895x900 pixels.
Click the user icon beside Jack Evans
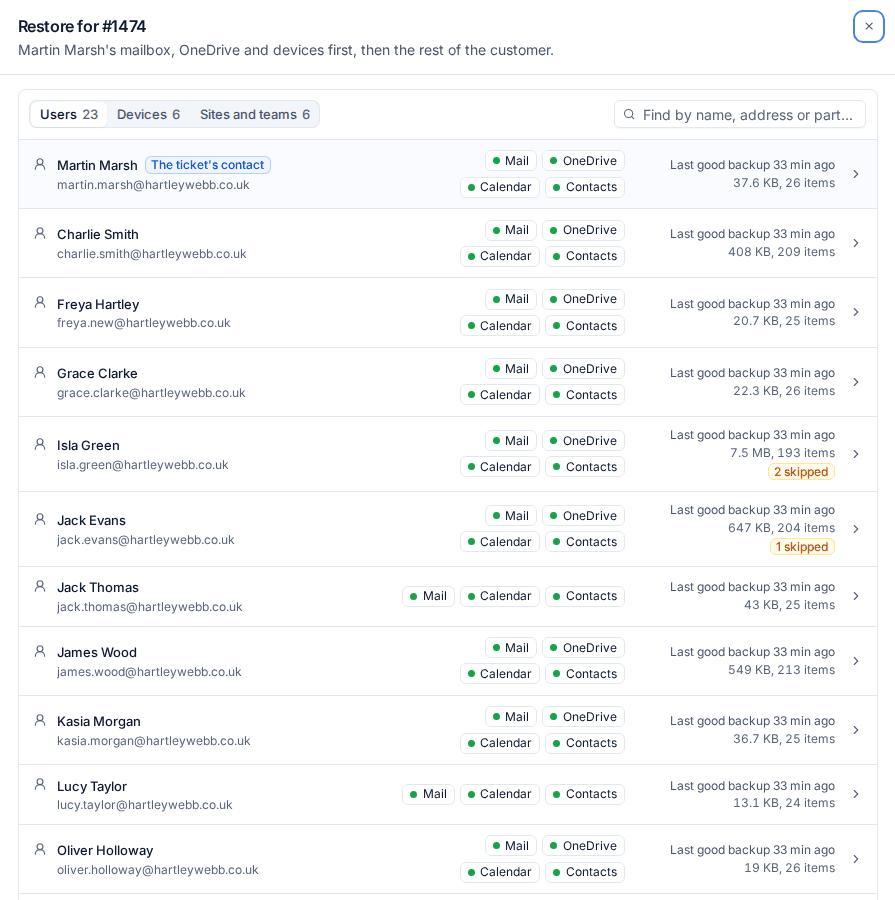click(x=40, y=519)
